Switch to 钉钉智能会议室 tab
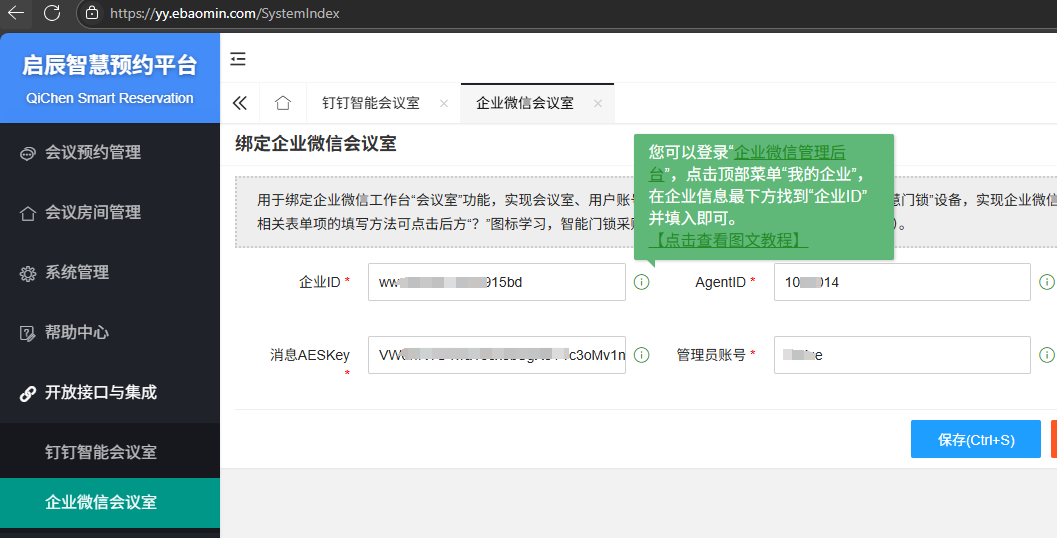Image resolution: width=1057 pixels, height=538 pixels. 370,103
